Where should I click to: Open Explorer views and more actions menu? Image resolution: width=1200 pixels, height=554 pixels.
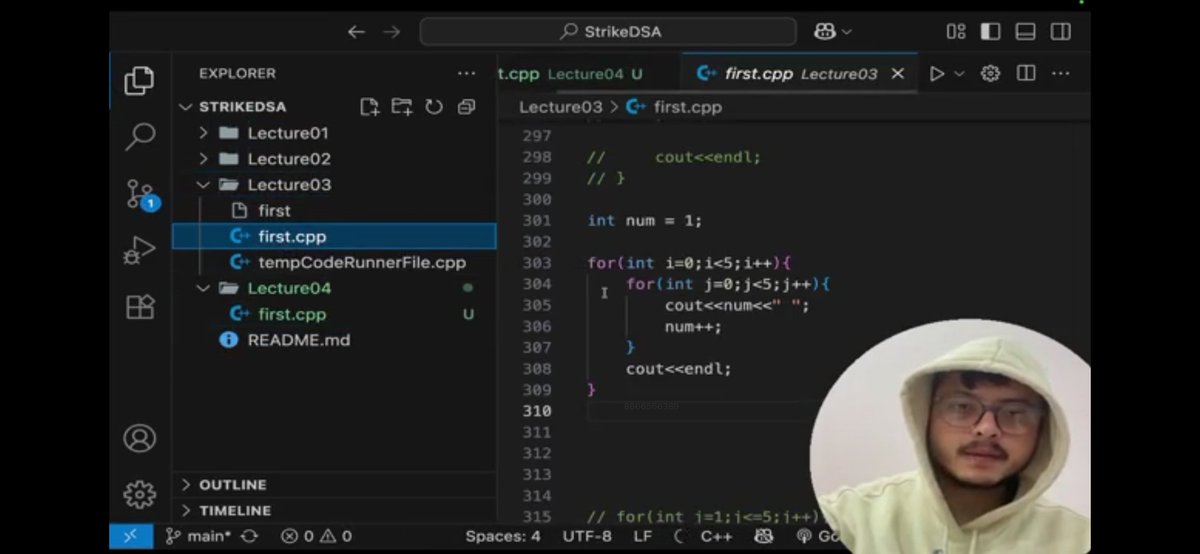tap(467, 74)
